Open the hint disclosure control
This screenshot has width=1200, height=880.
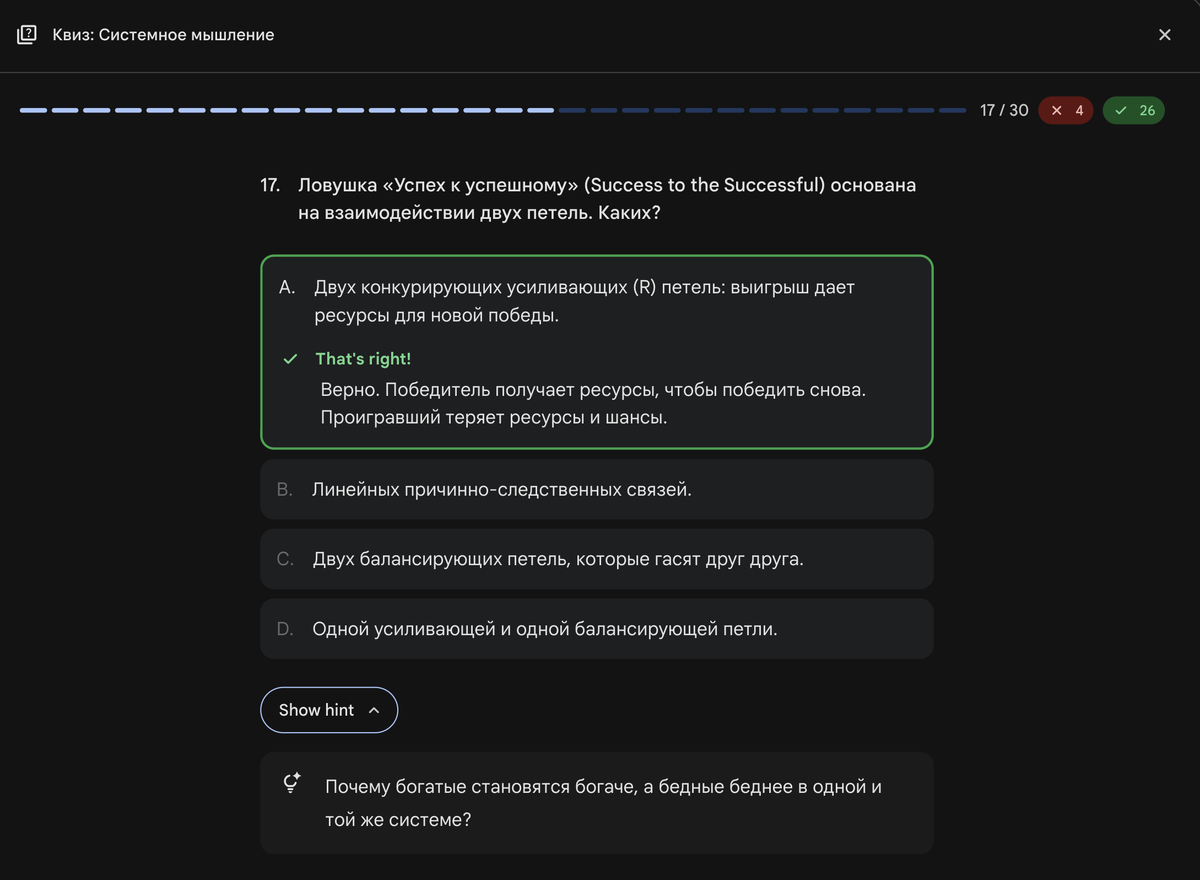(x=328, y=709)
